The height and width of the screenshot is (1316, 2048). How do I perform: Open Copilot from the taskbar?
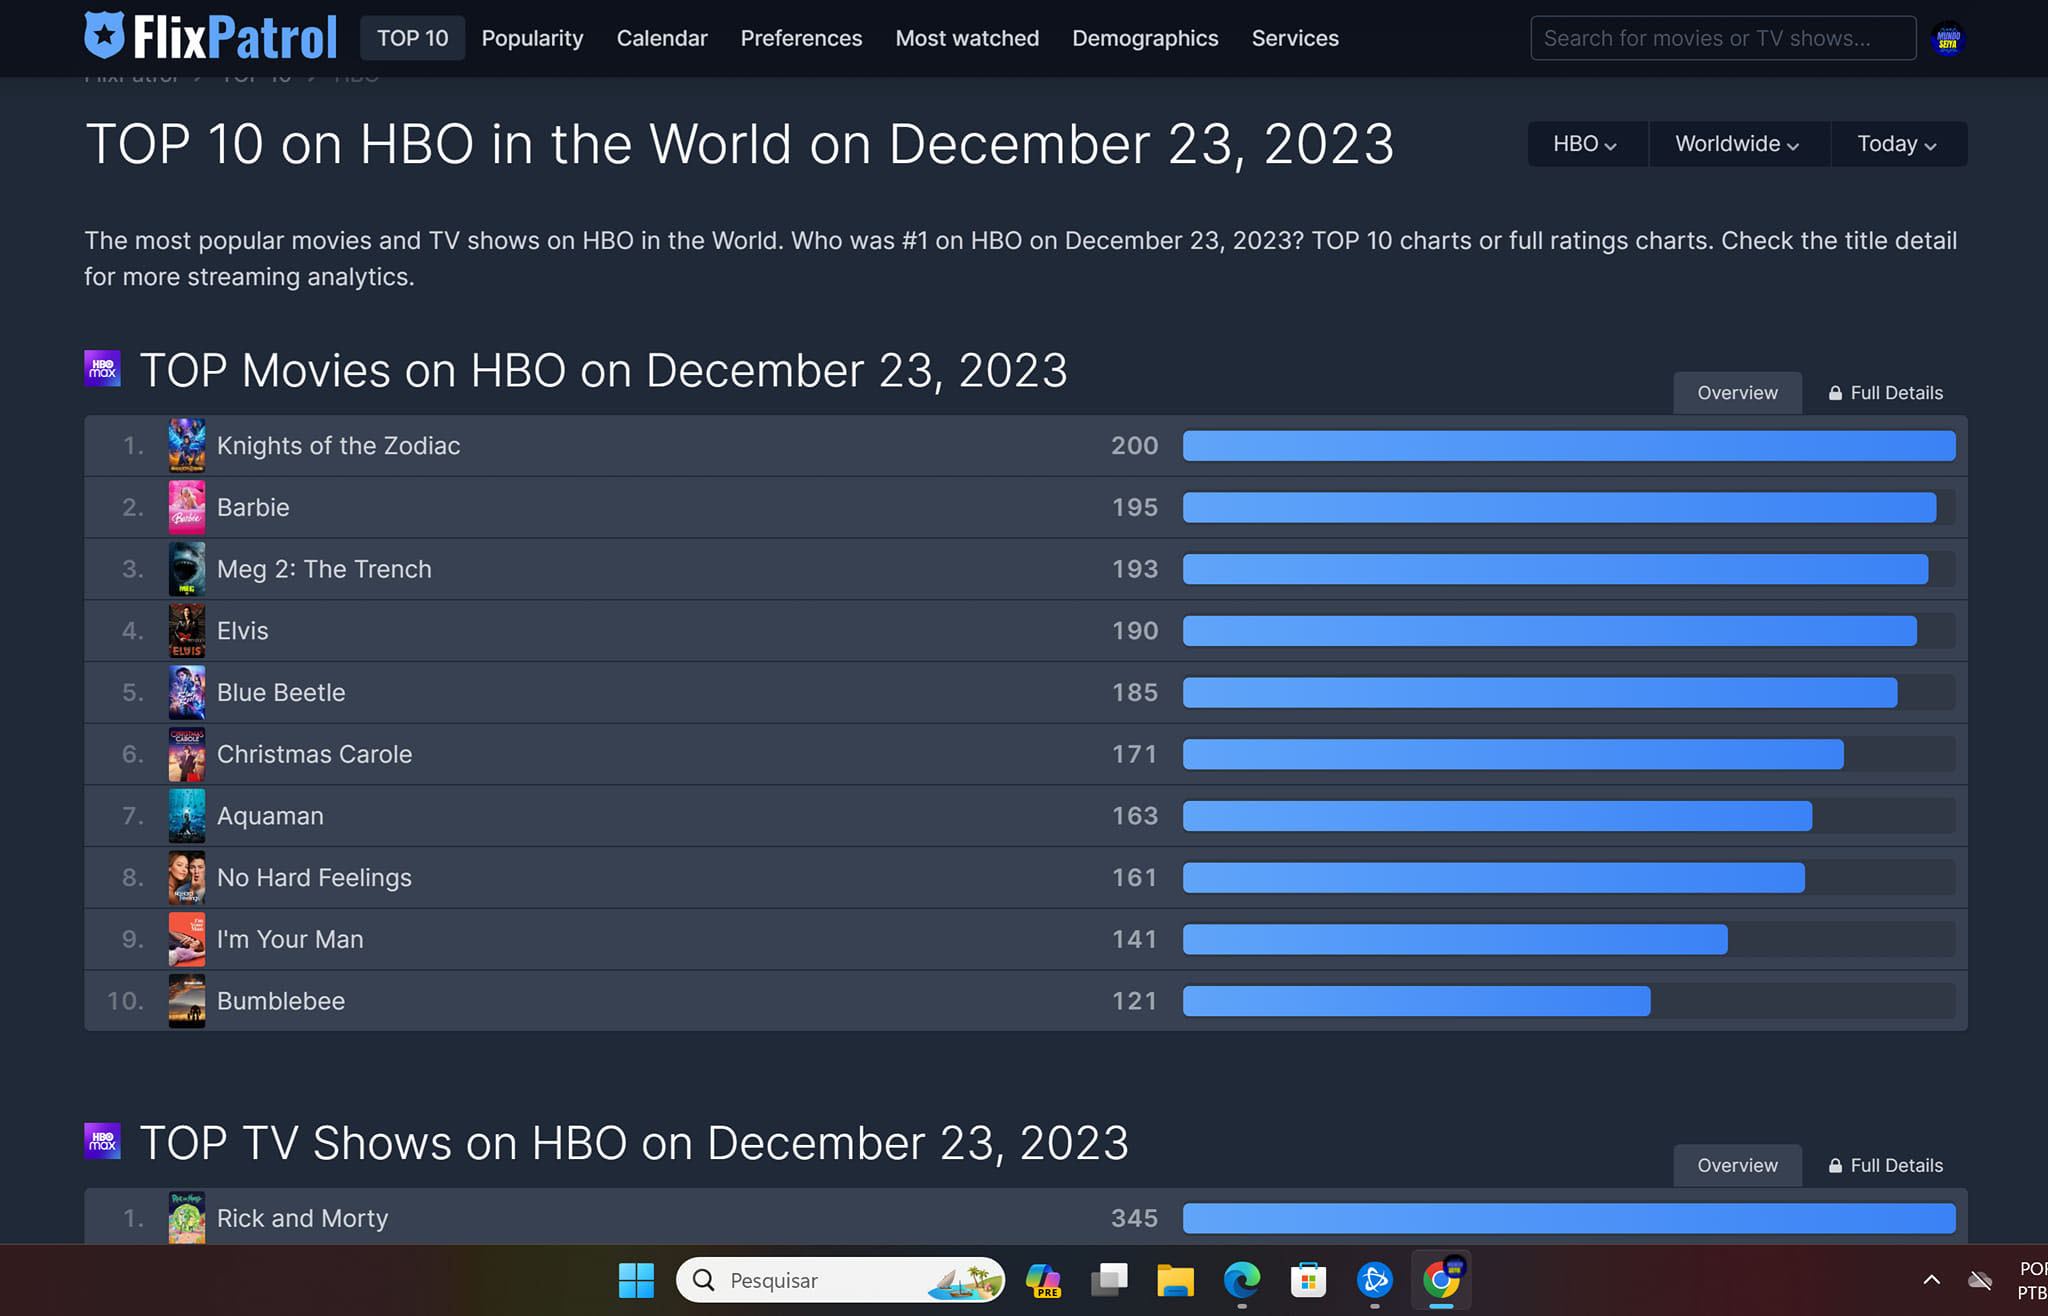tap(1043, 1280)
